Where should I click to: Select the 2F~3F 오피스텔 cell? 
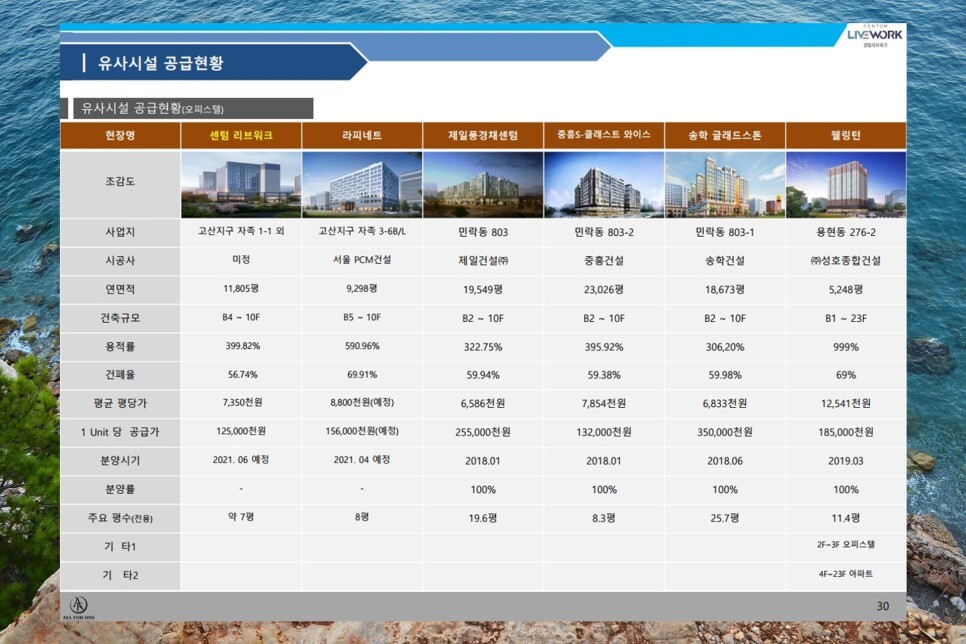pos(846,545)
